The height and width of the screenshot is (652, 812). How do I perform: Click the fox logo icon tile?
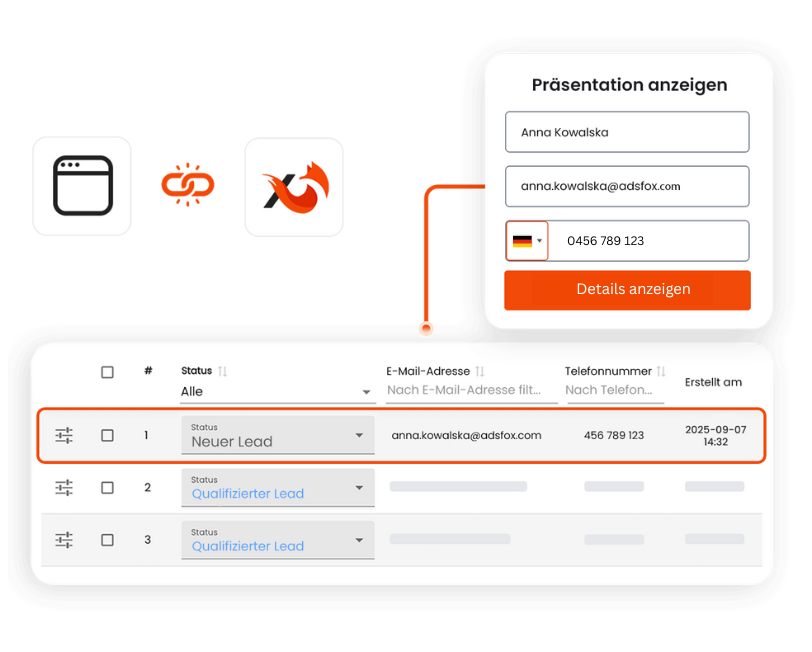294,187
